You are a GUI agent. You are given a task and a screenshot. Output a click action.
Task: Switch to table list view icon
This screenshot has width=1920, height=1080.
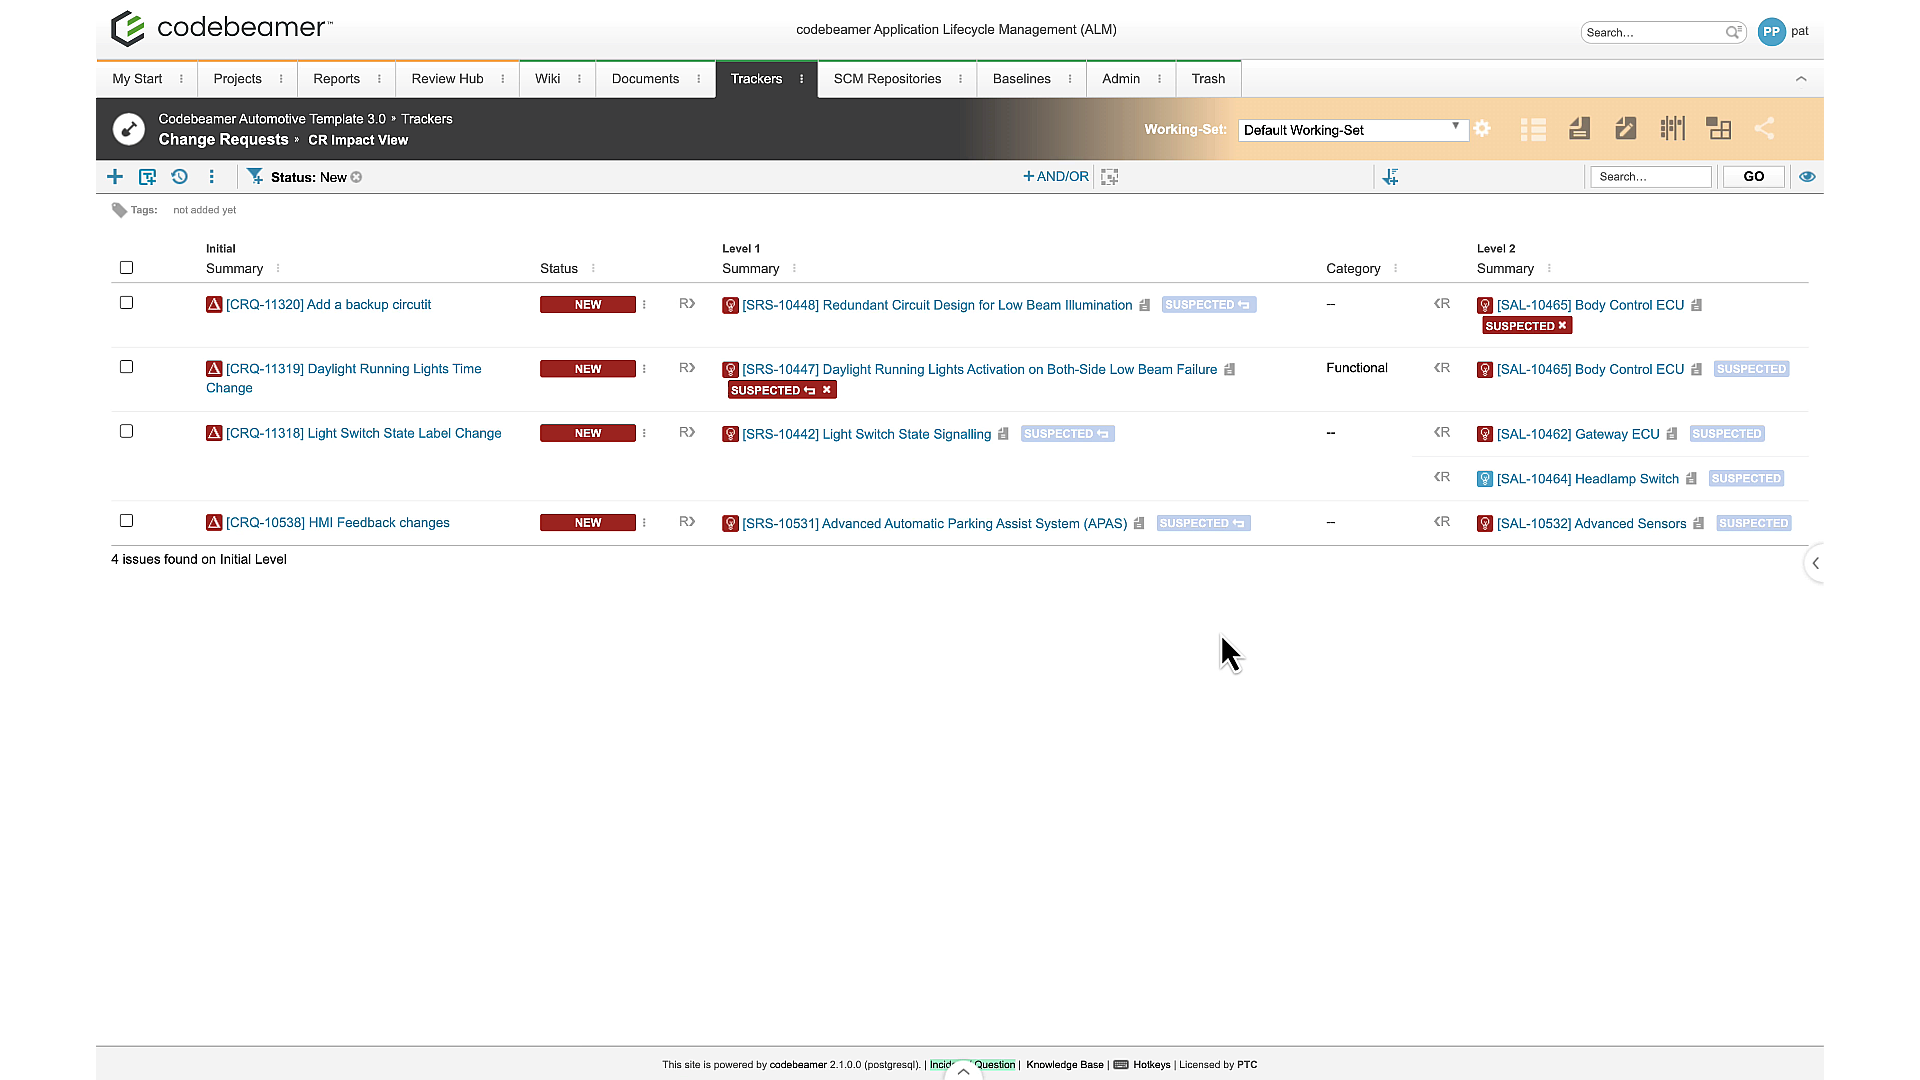coord(1533,129)
